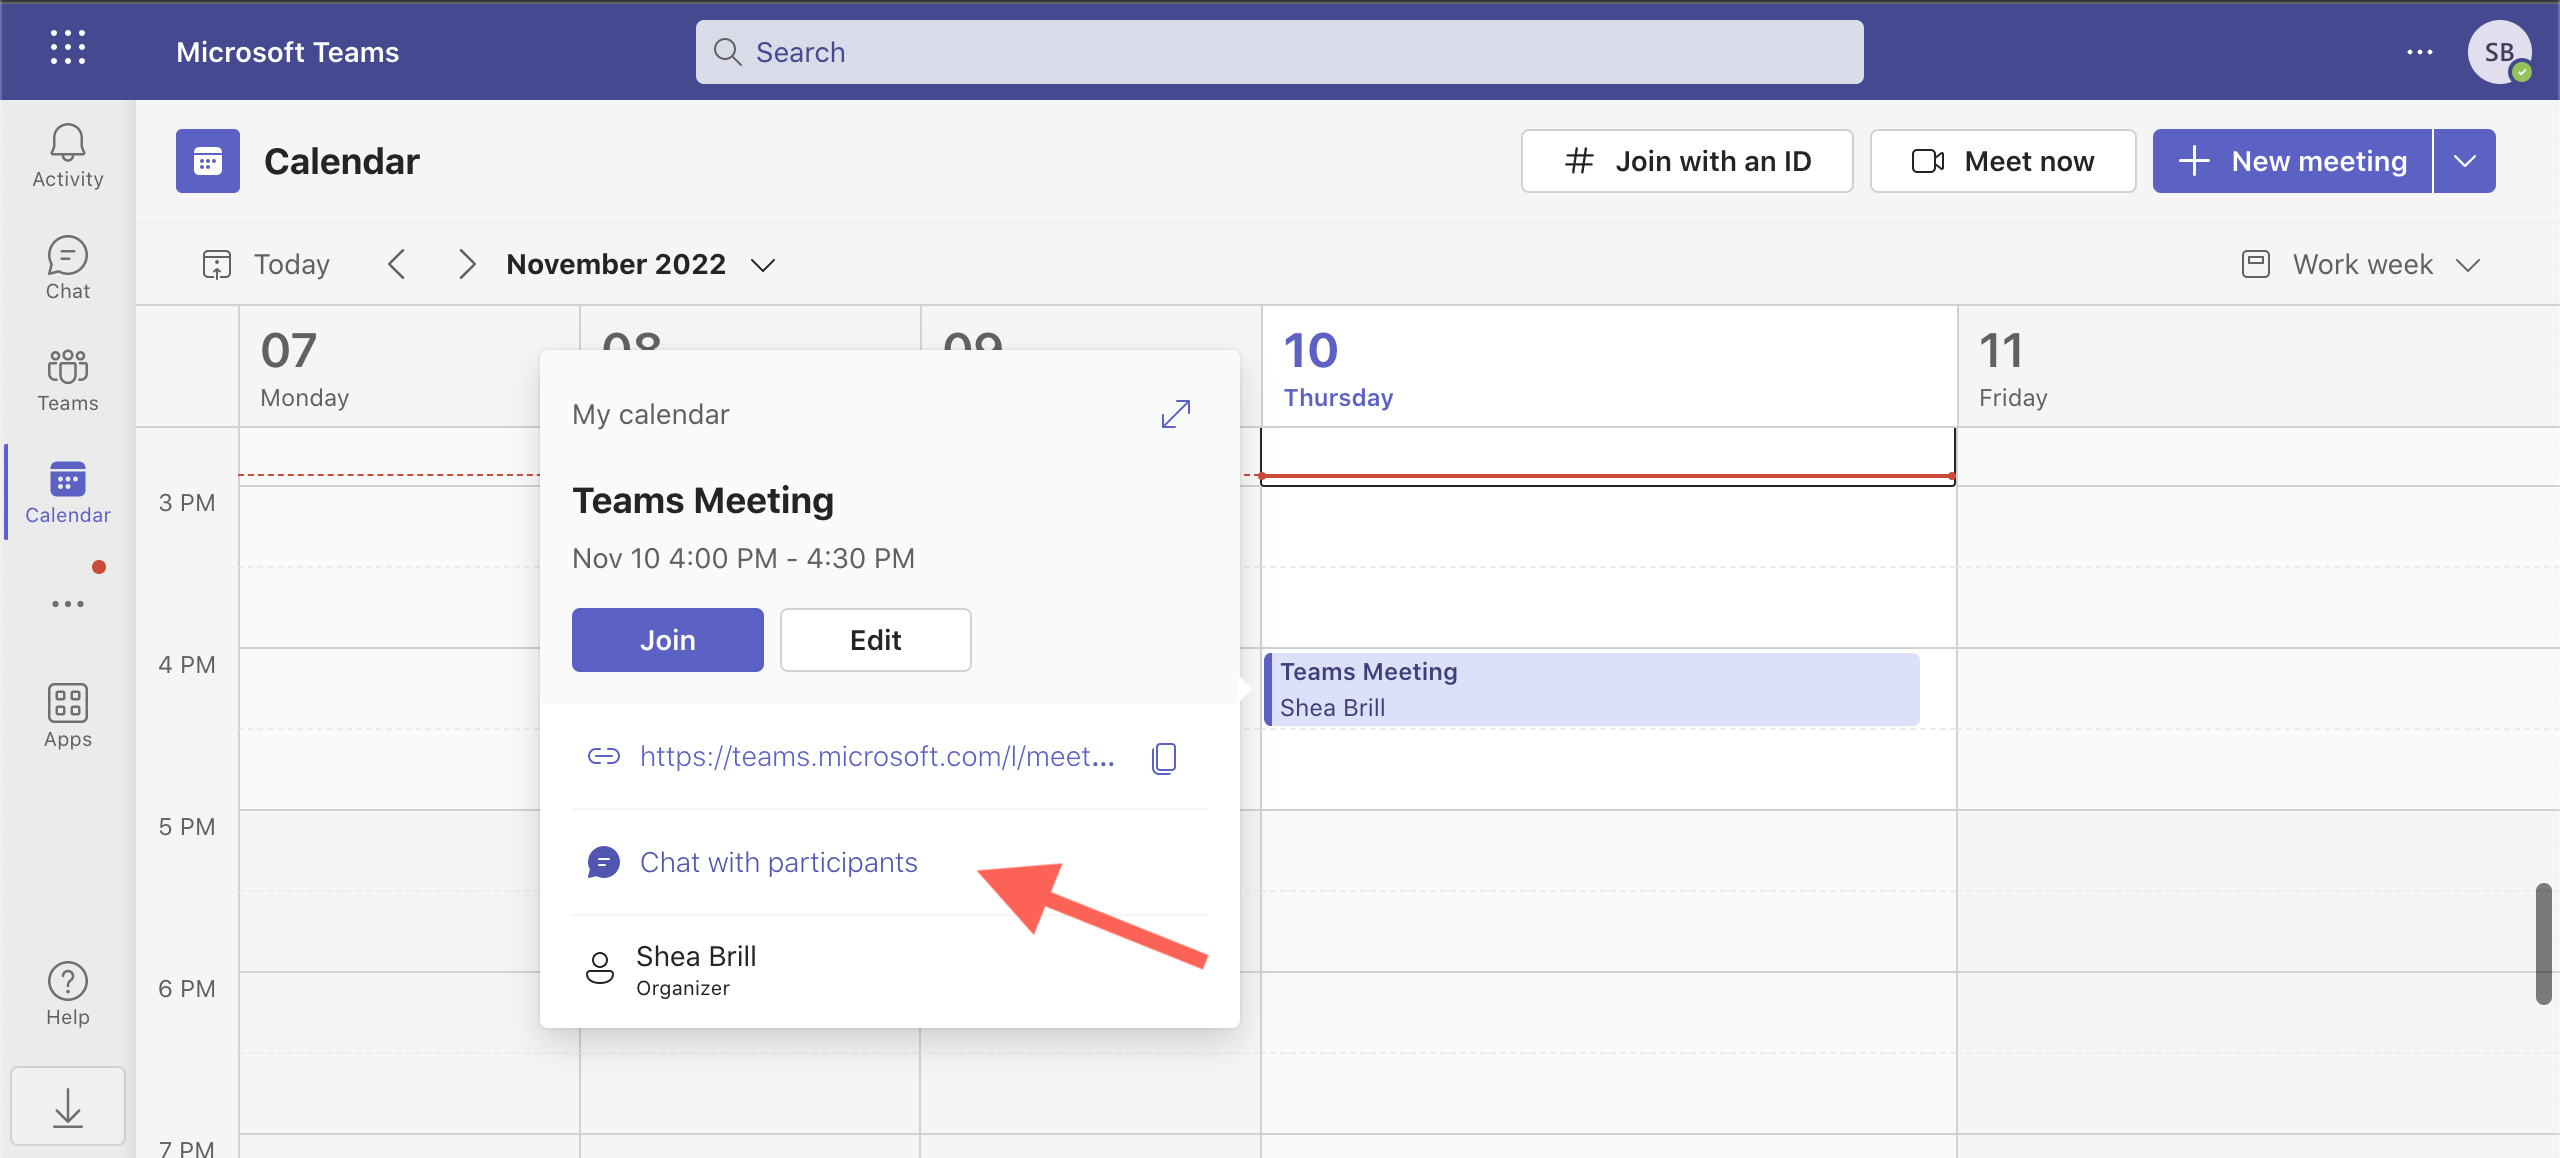
Task: Click the calendar vertical scrollbar
Action: coord(2543,942)
